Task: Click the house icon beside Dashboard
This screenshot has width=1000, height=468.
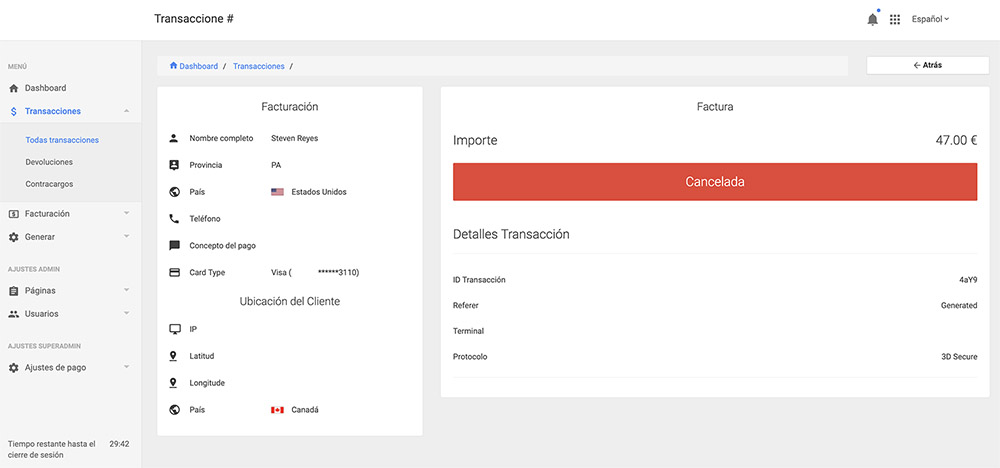Action: point(13,89)
